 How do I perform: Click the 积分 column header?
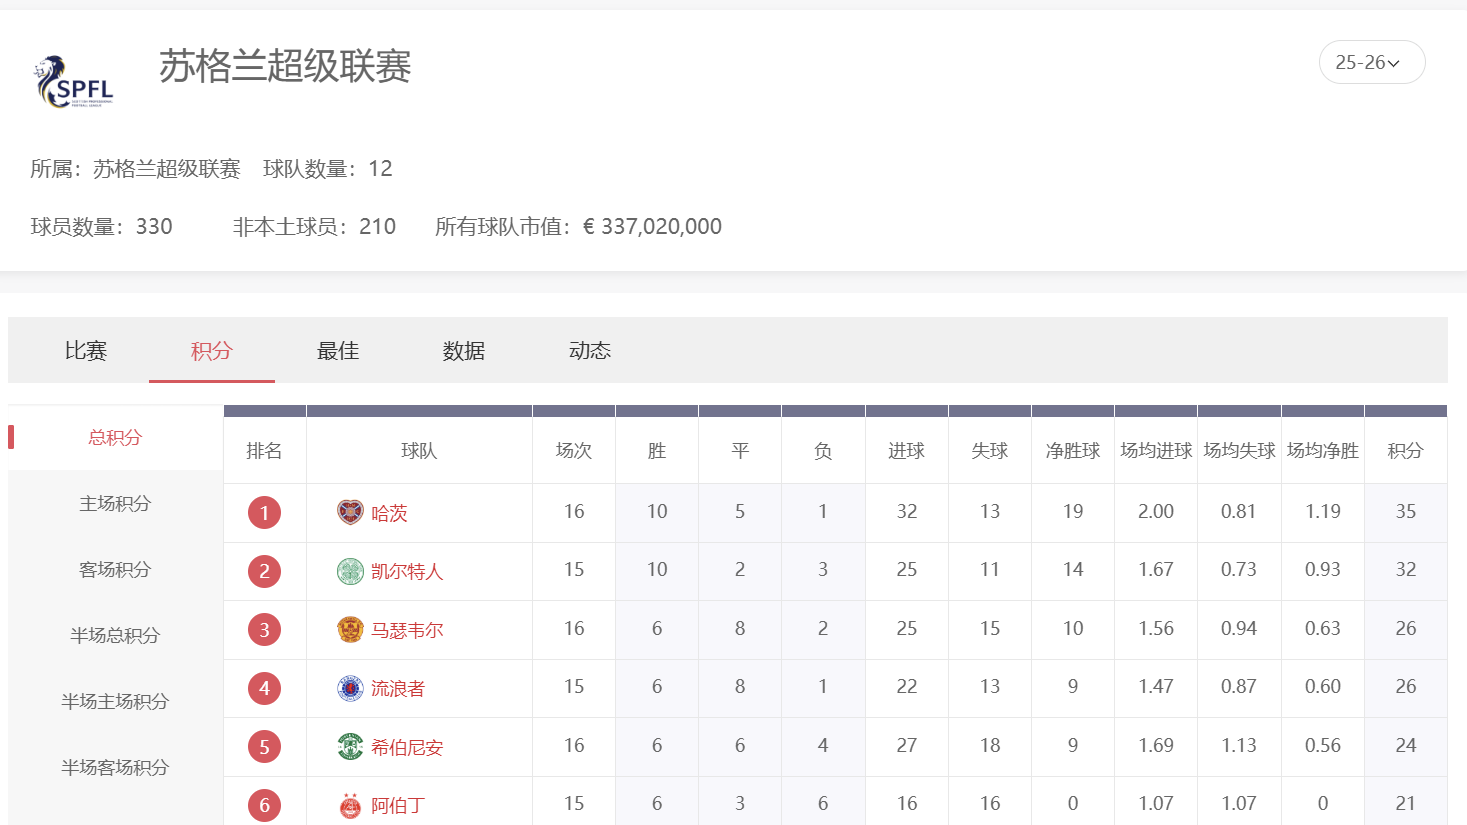pos(1405,451)
